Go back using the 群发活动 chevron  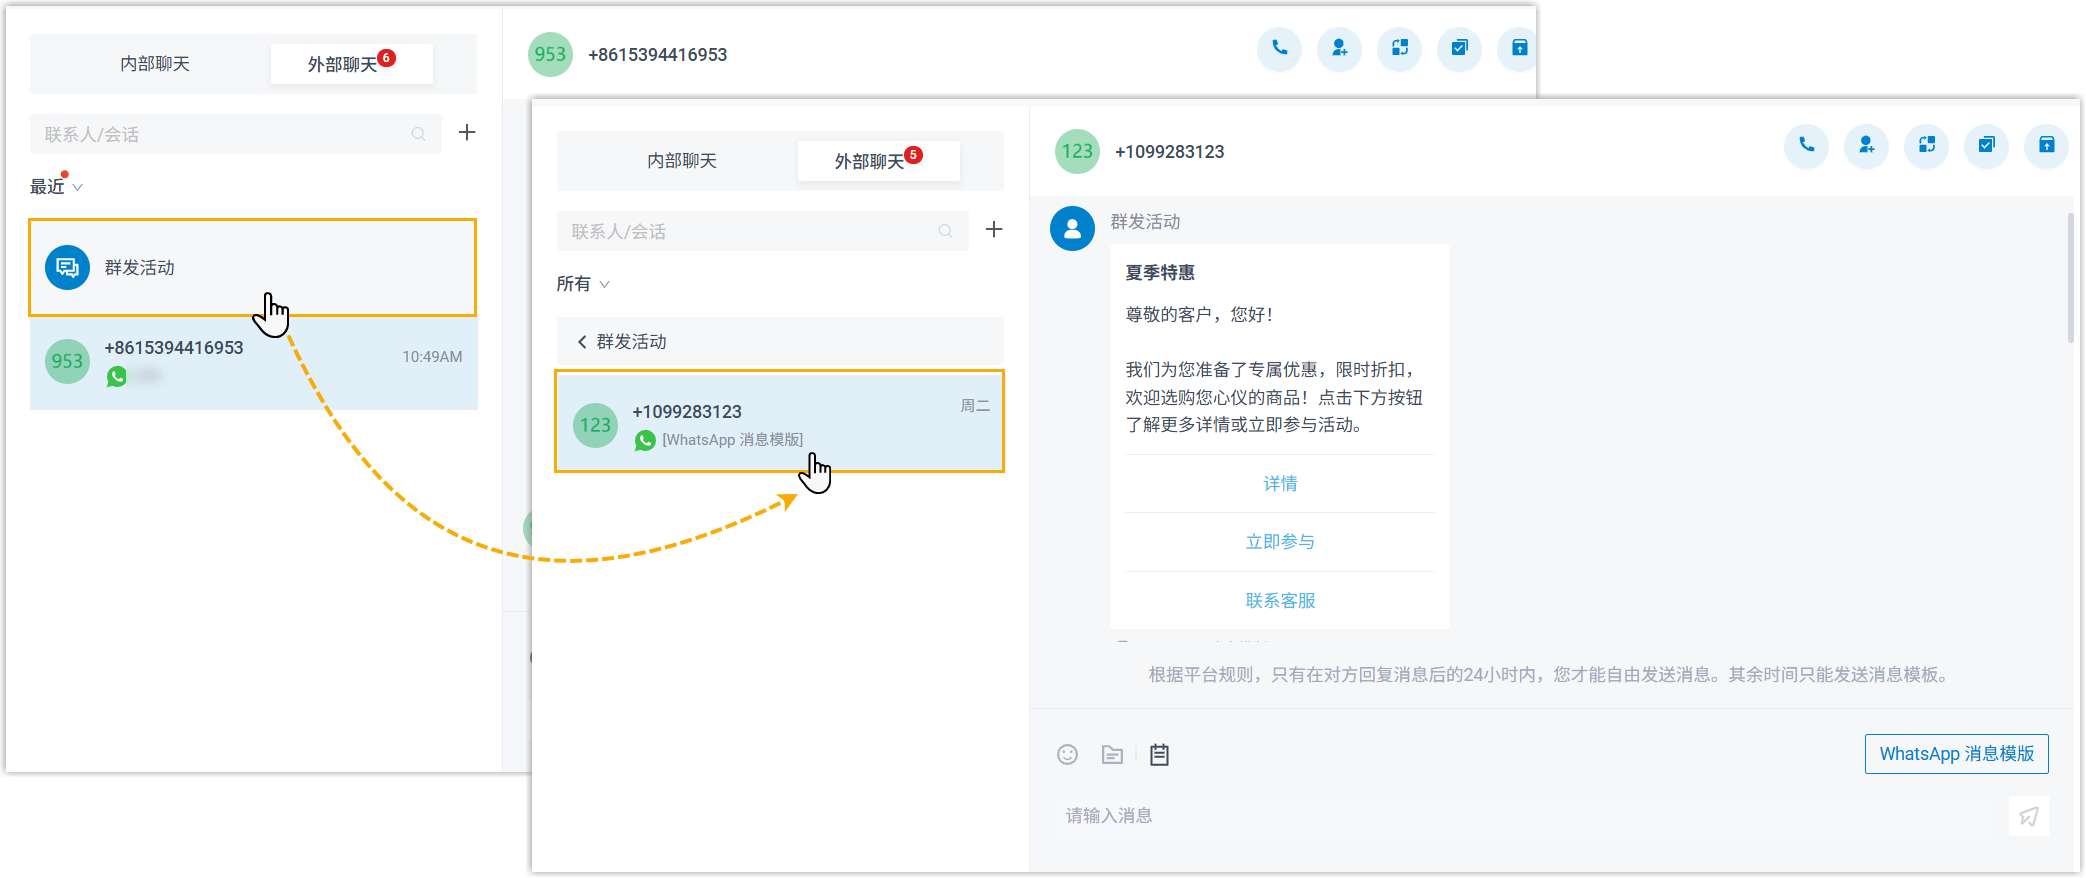click(582, 342)
